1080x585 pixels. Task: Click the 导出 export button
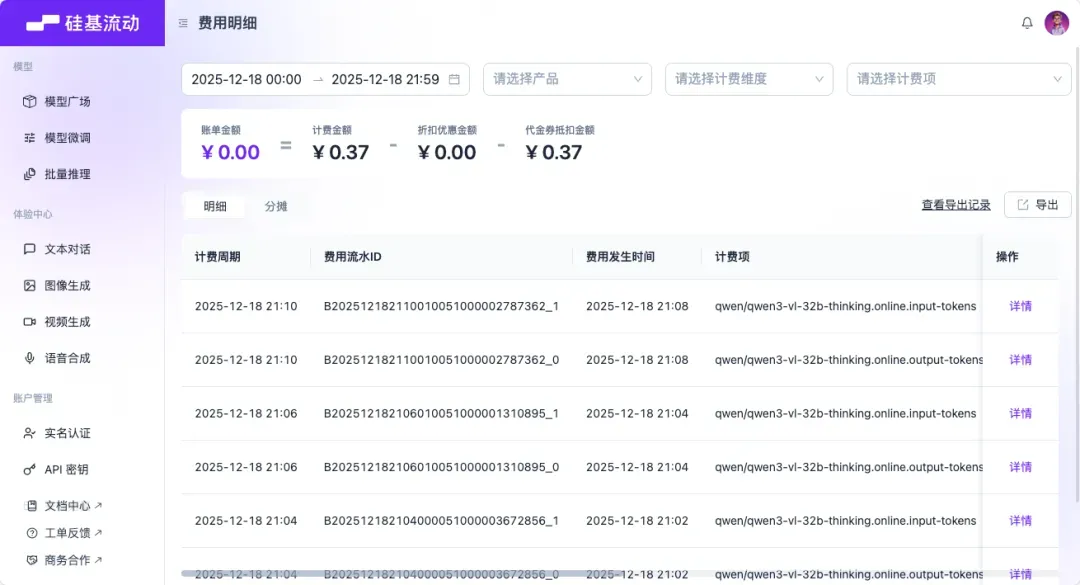[1037, 205]
